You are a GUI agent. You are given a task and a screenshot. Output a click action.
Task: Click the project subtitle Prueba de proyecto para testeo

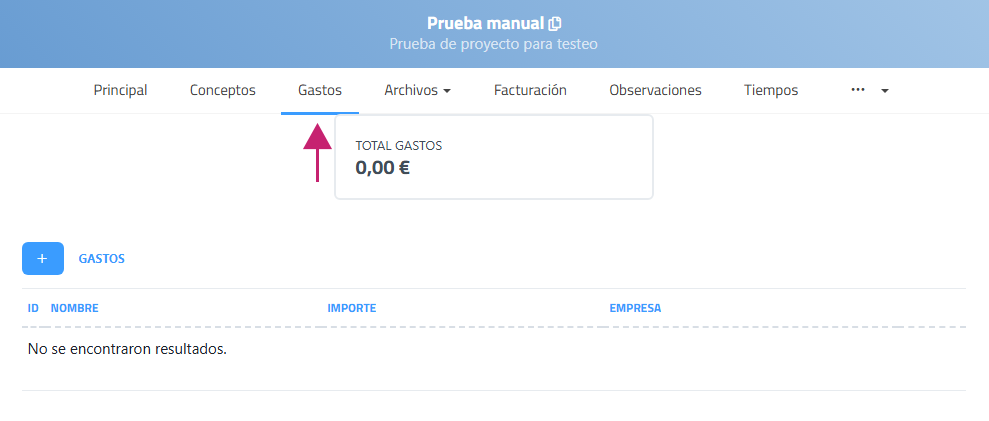click(493, 44)
